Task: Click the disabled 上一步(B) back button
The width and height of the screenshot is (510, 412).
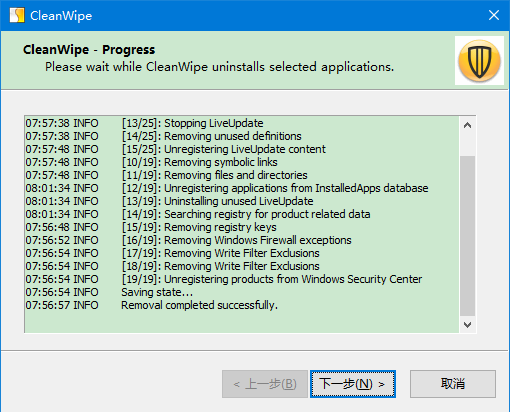Action: click(x=265, y=384)
